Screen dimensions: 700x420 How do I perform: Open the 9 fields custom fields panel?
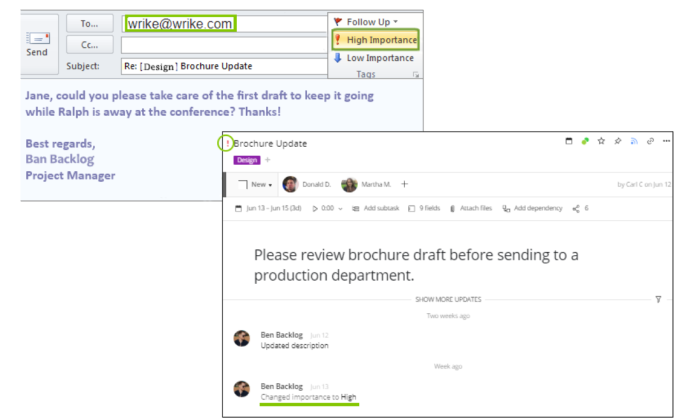click(x=424, y=208)
